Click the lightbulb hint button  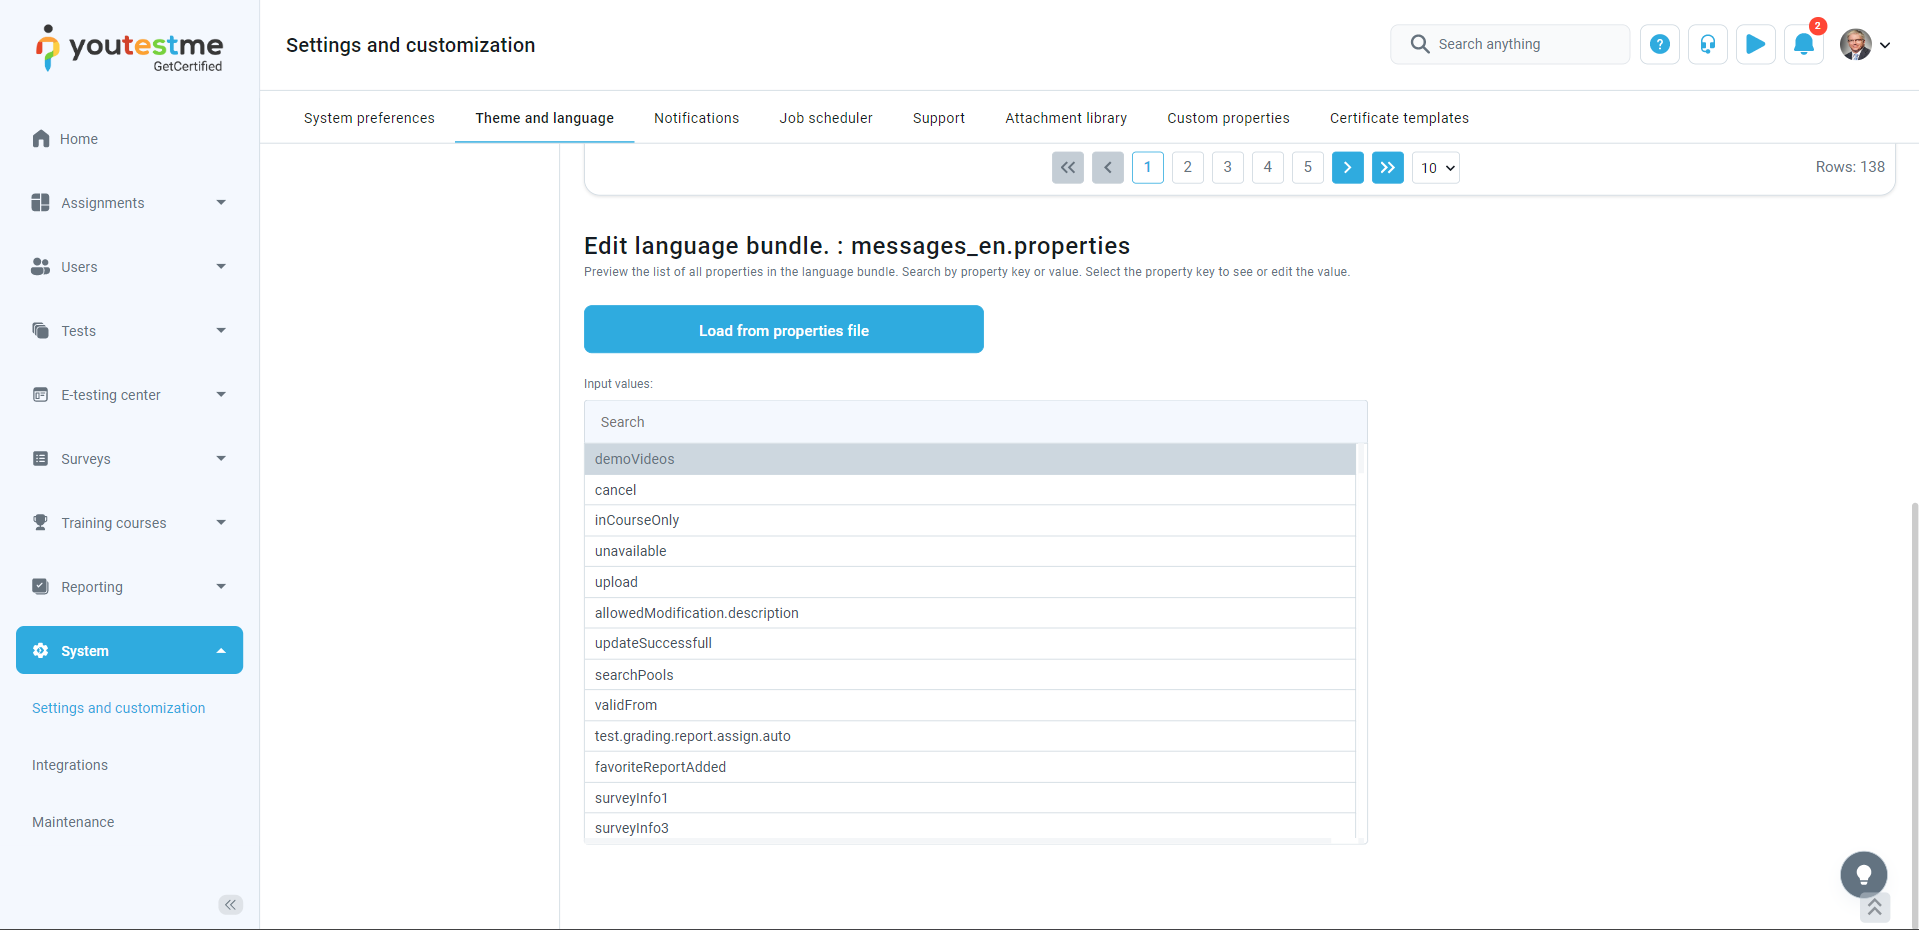(x=1863, y=875)
